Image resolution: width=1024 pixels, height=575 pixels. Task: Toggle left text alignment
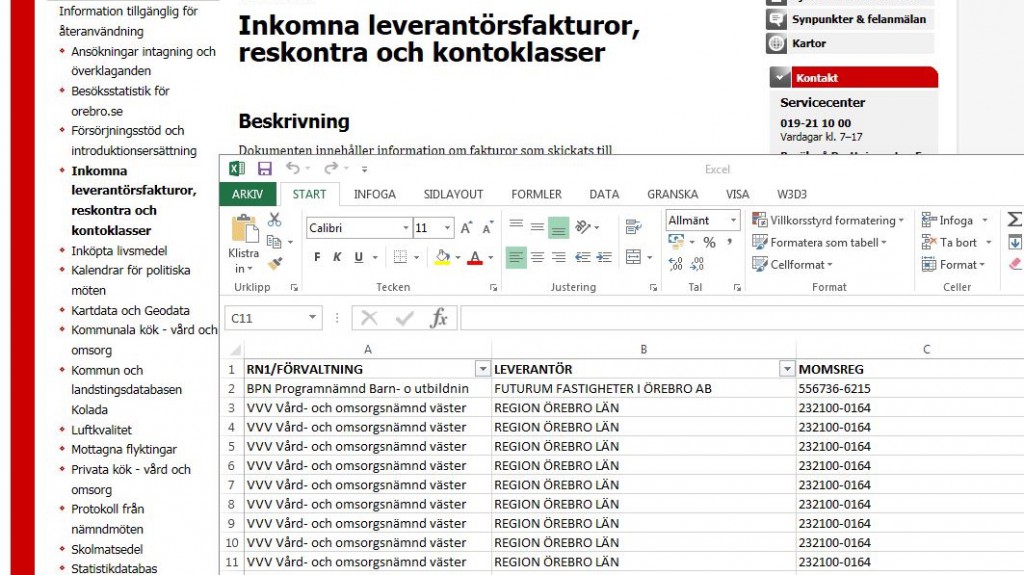click(516, 257)
